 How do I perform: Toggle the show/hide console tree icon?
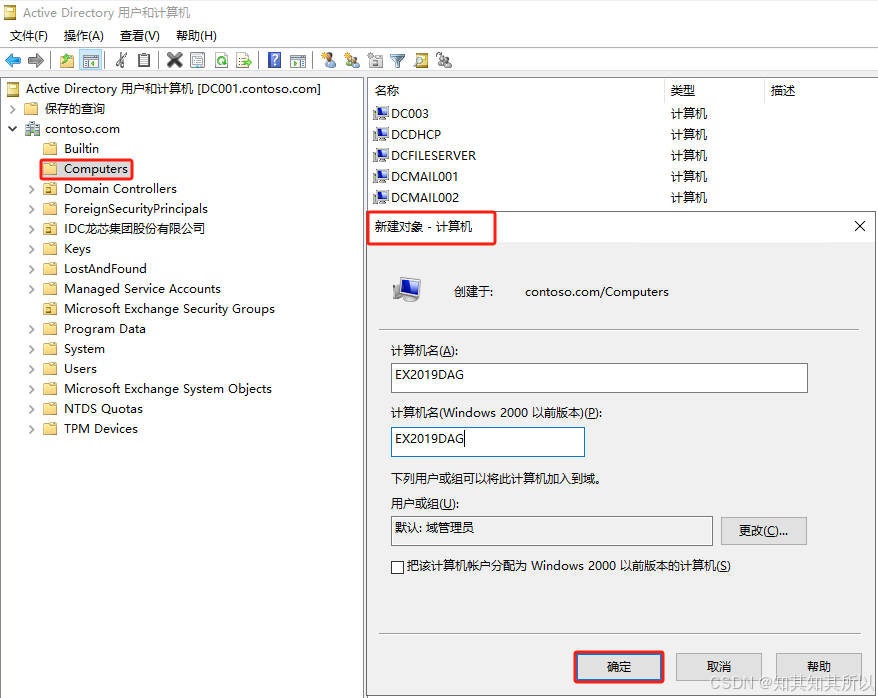pyautogui.click(x=90, y=60)
